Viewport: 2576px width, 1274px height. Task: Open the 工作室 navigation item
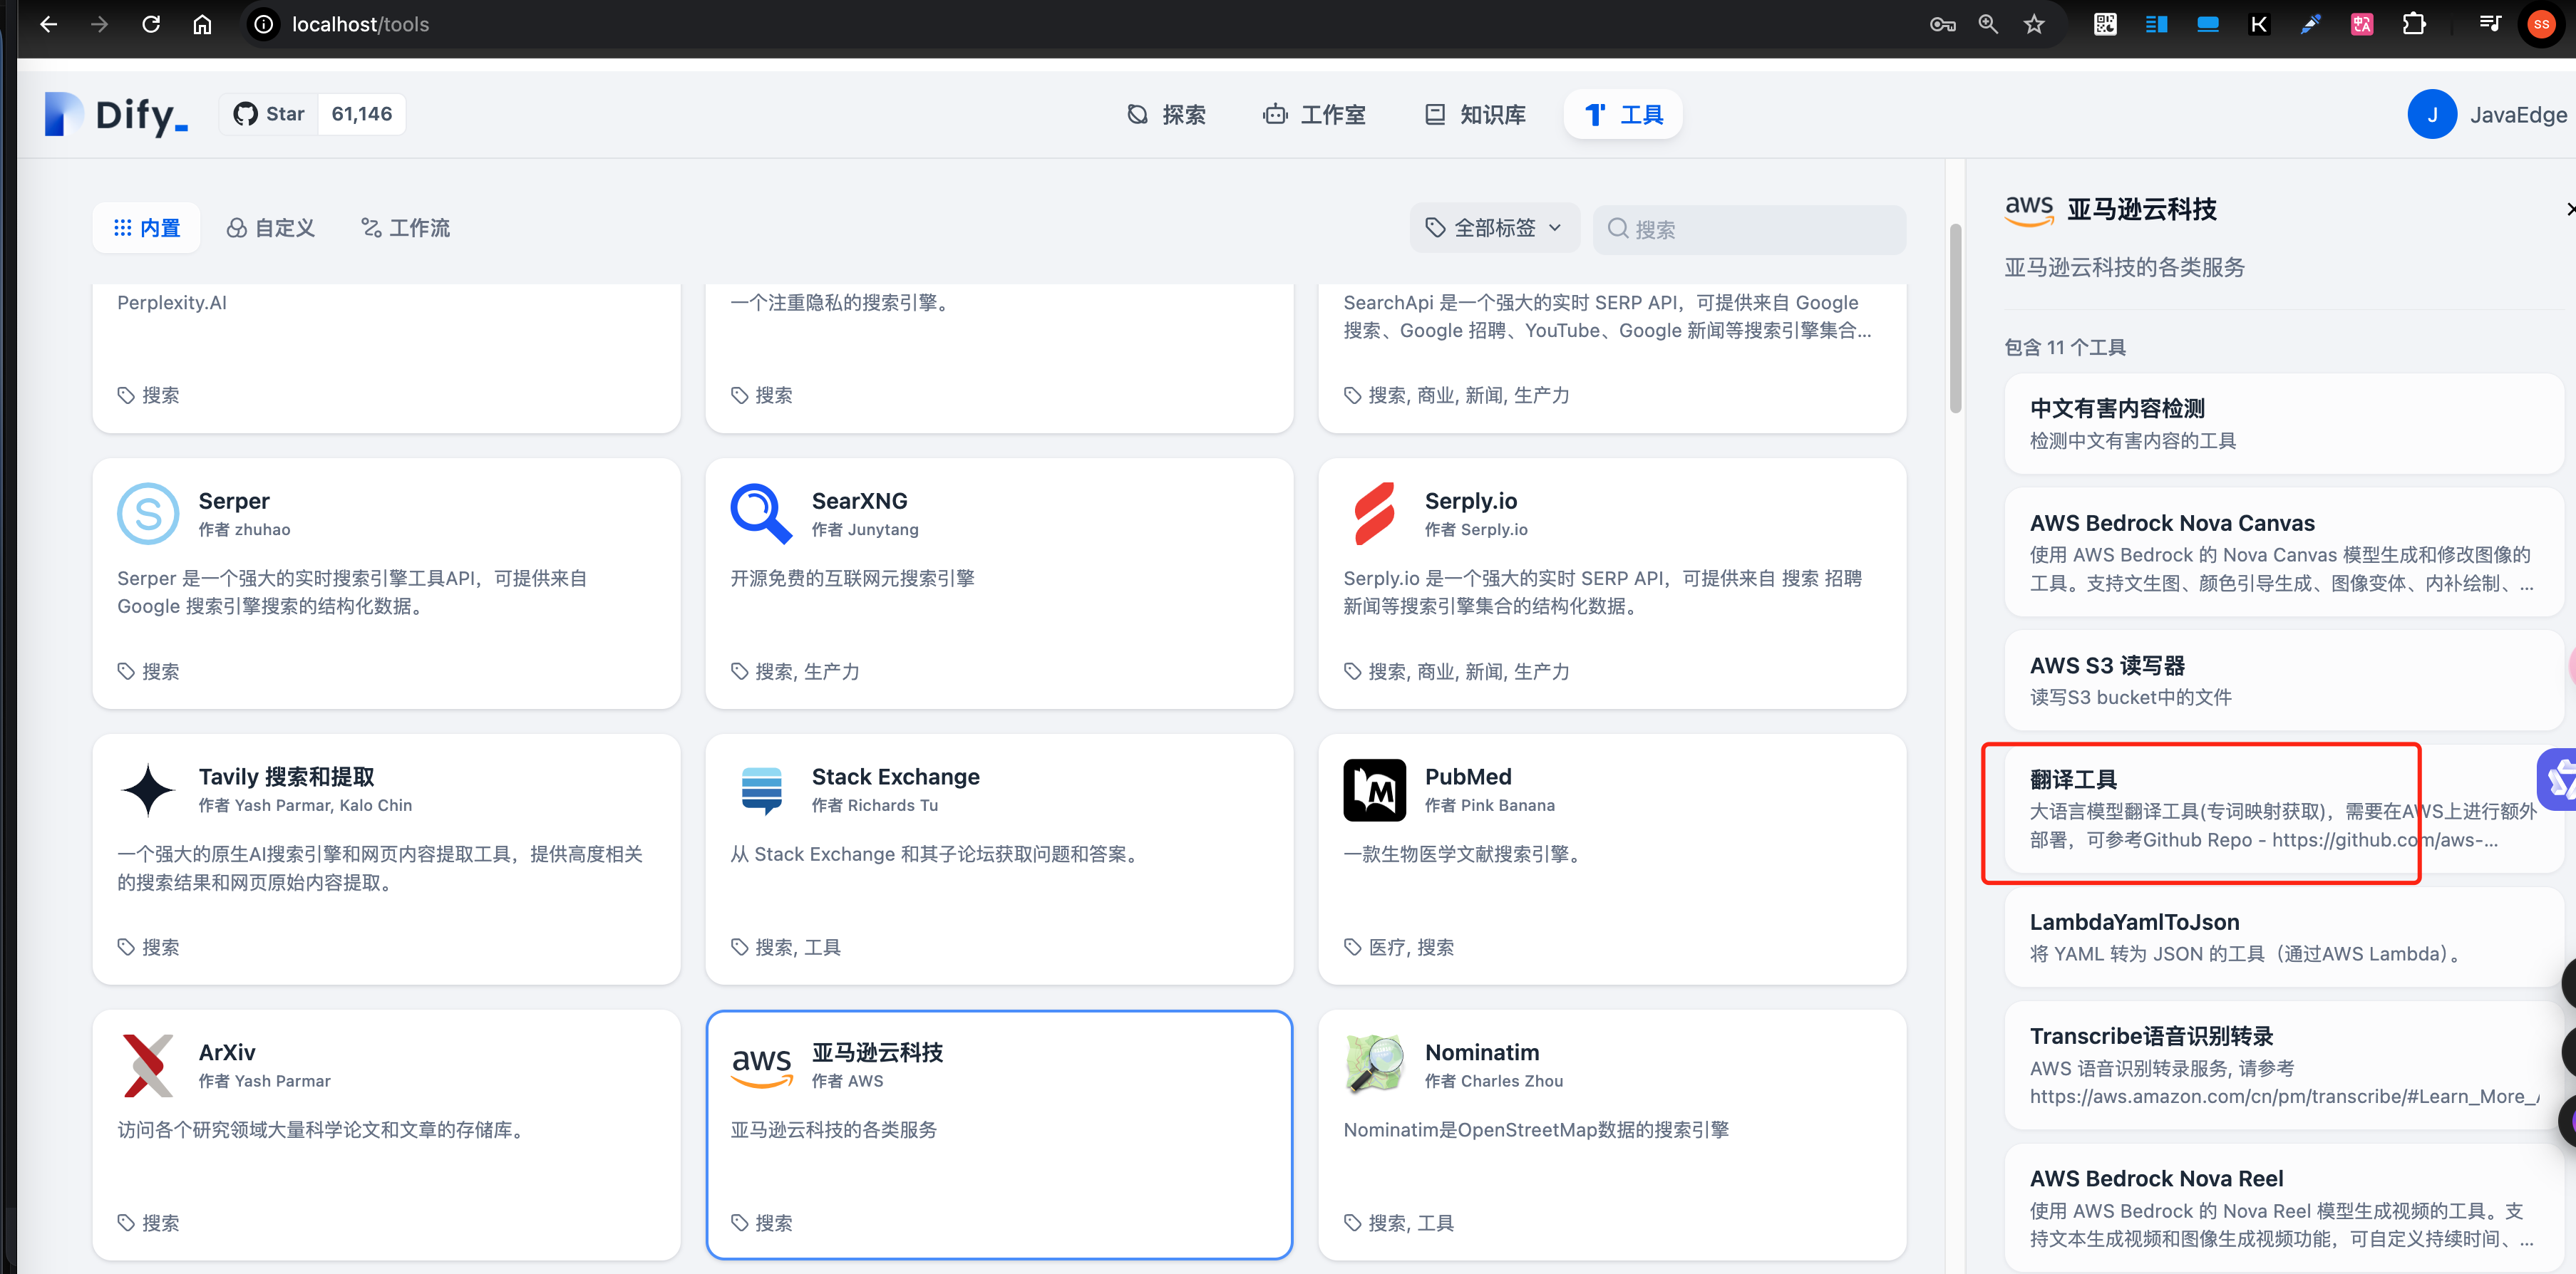click(1314, 115)
